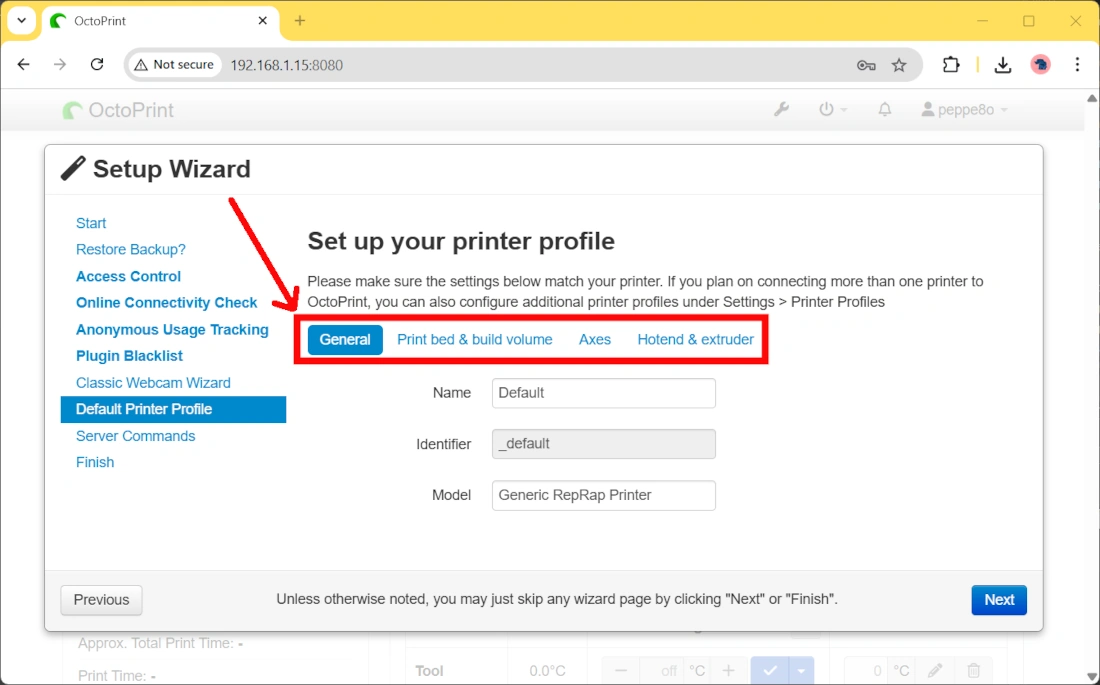
Task: Open the browser downloads icon
Action: (x=1003, y=65)
